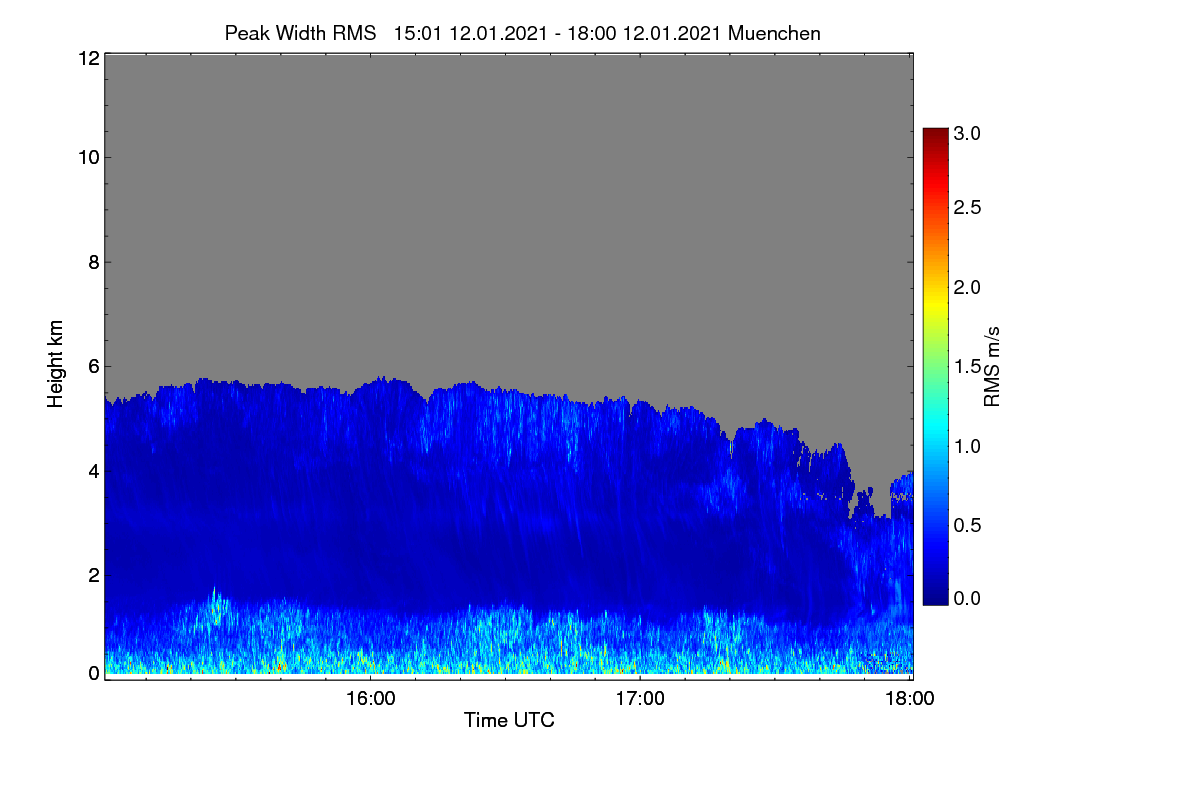Click the height tick label 12
The image size is (1200, 800).
(x=87, y=58)
